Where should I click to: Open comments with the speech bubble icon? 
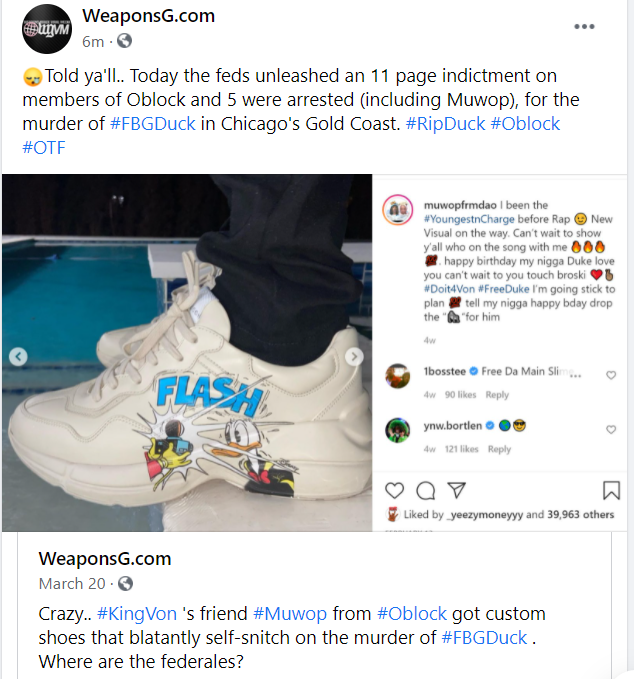point(425,491)
